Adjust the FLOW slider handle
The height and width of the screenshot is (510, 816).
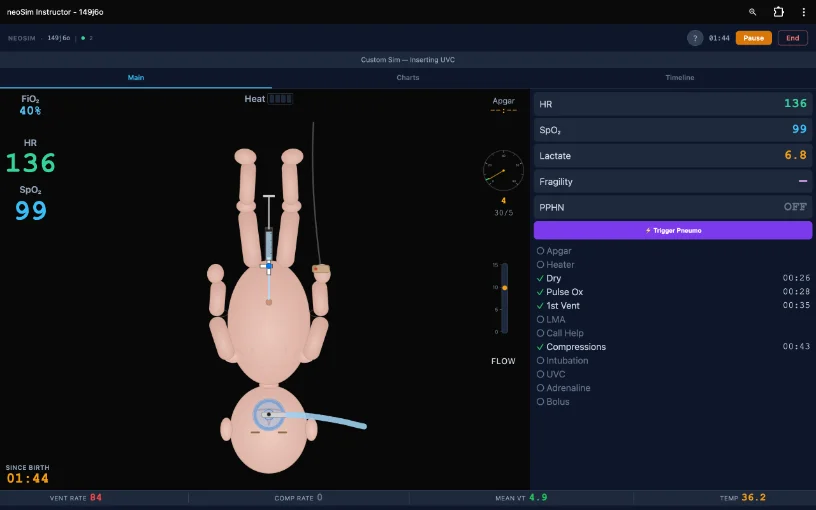[x=504, y=288]
